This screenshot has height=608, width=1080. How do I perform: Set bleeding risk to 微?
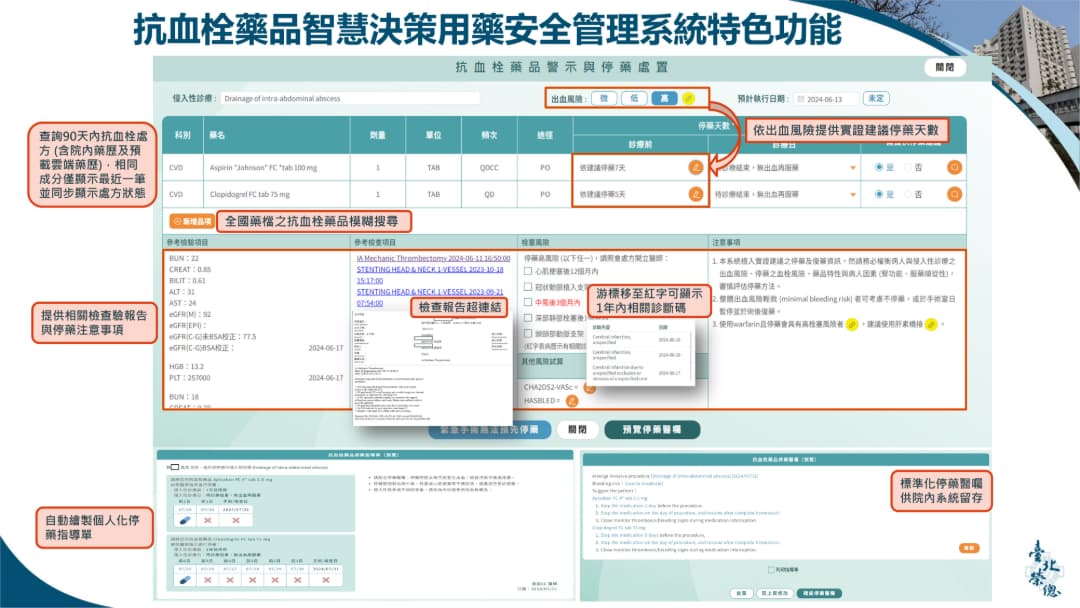(603, 98)
